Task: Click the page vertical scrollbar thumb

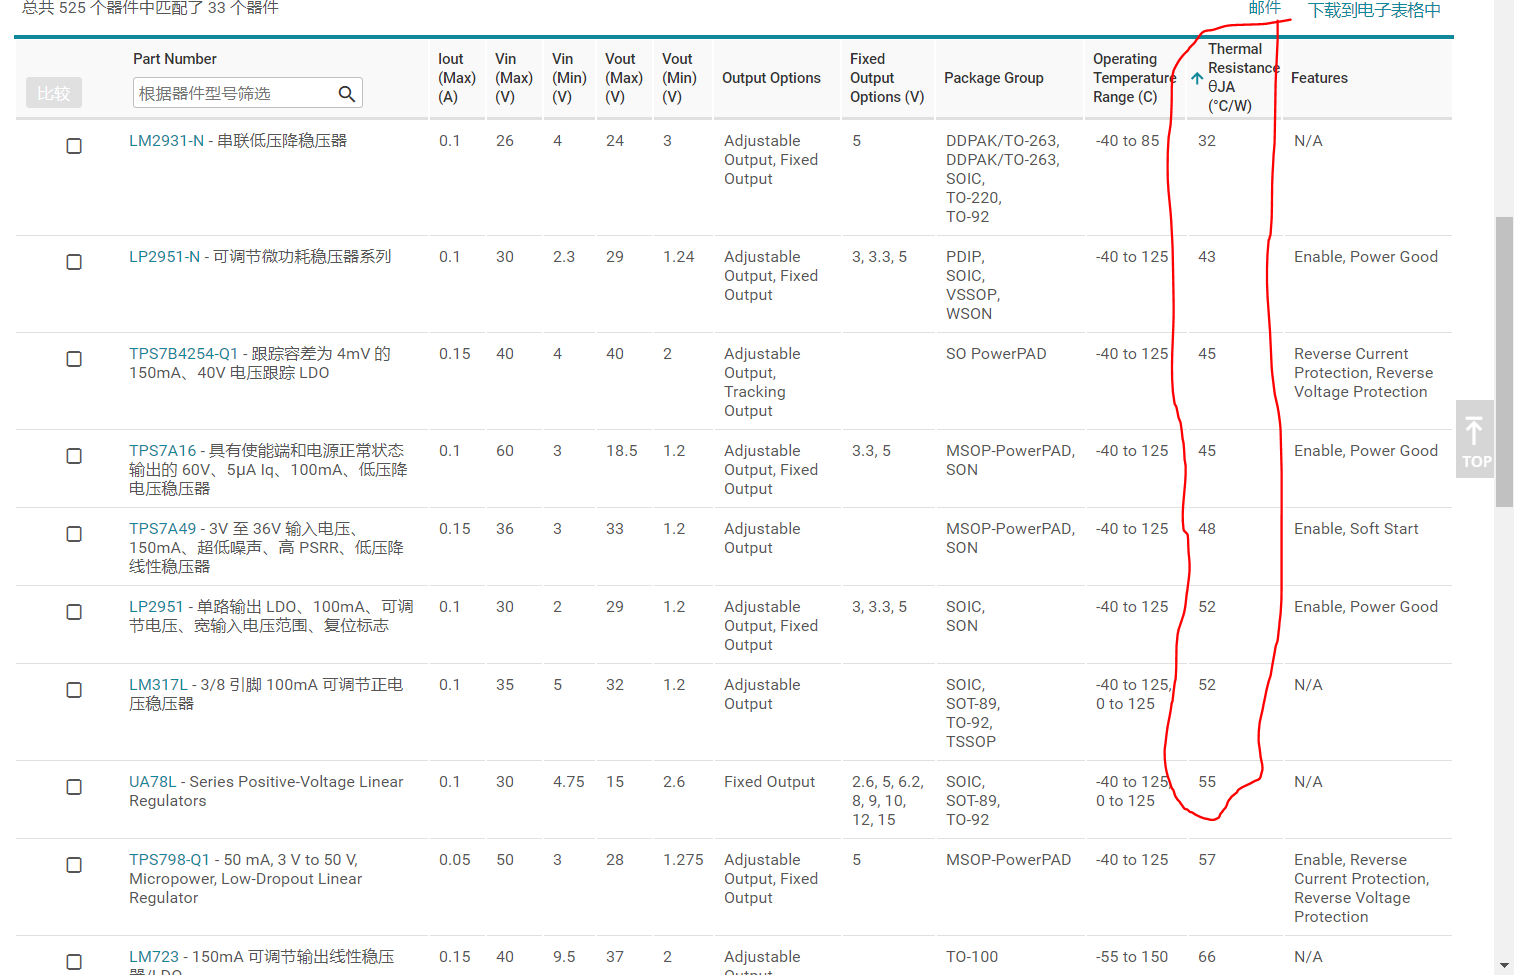Action: click(1504, 362)
